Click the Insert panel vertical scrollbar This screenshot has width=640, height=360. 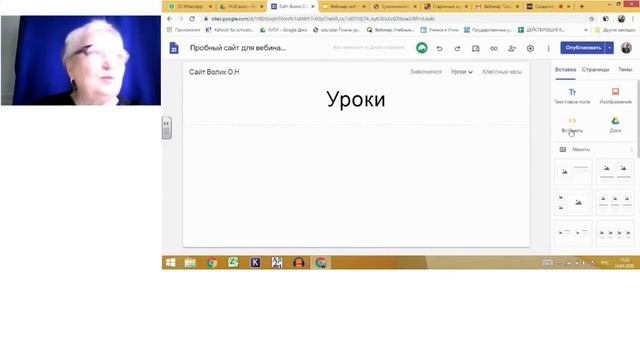click(x=638, y=118)
